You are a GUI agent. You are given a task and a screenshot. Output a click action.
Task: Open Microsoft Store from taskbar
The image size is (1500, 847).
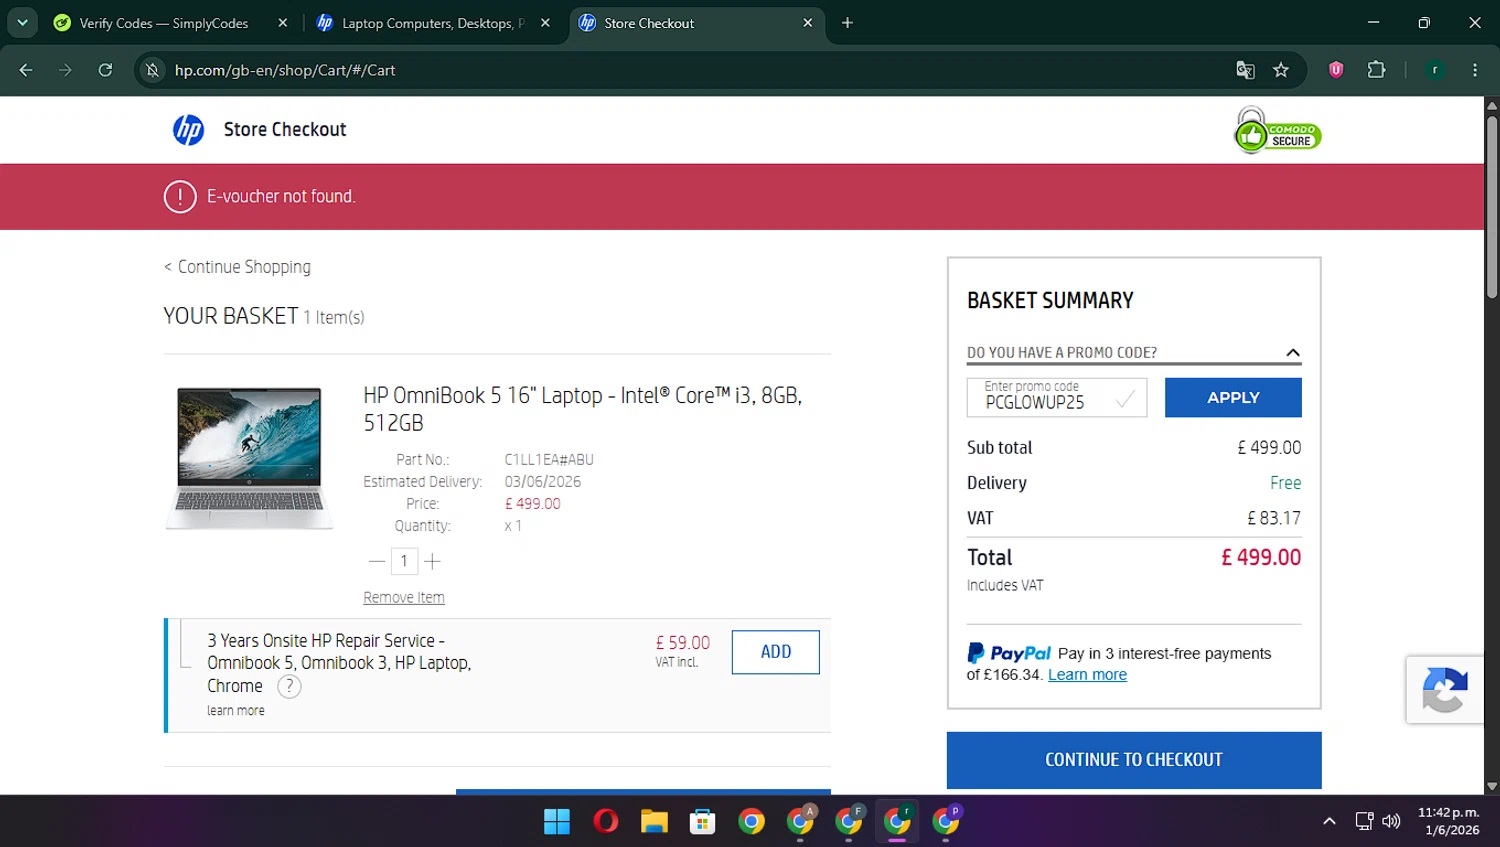click(x=703, y=822)
